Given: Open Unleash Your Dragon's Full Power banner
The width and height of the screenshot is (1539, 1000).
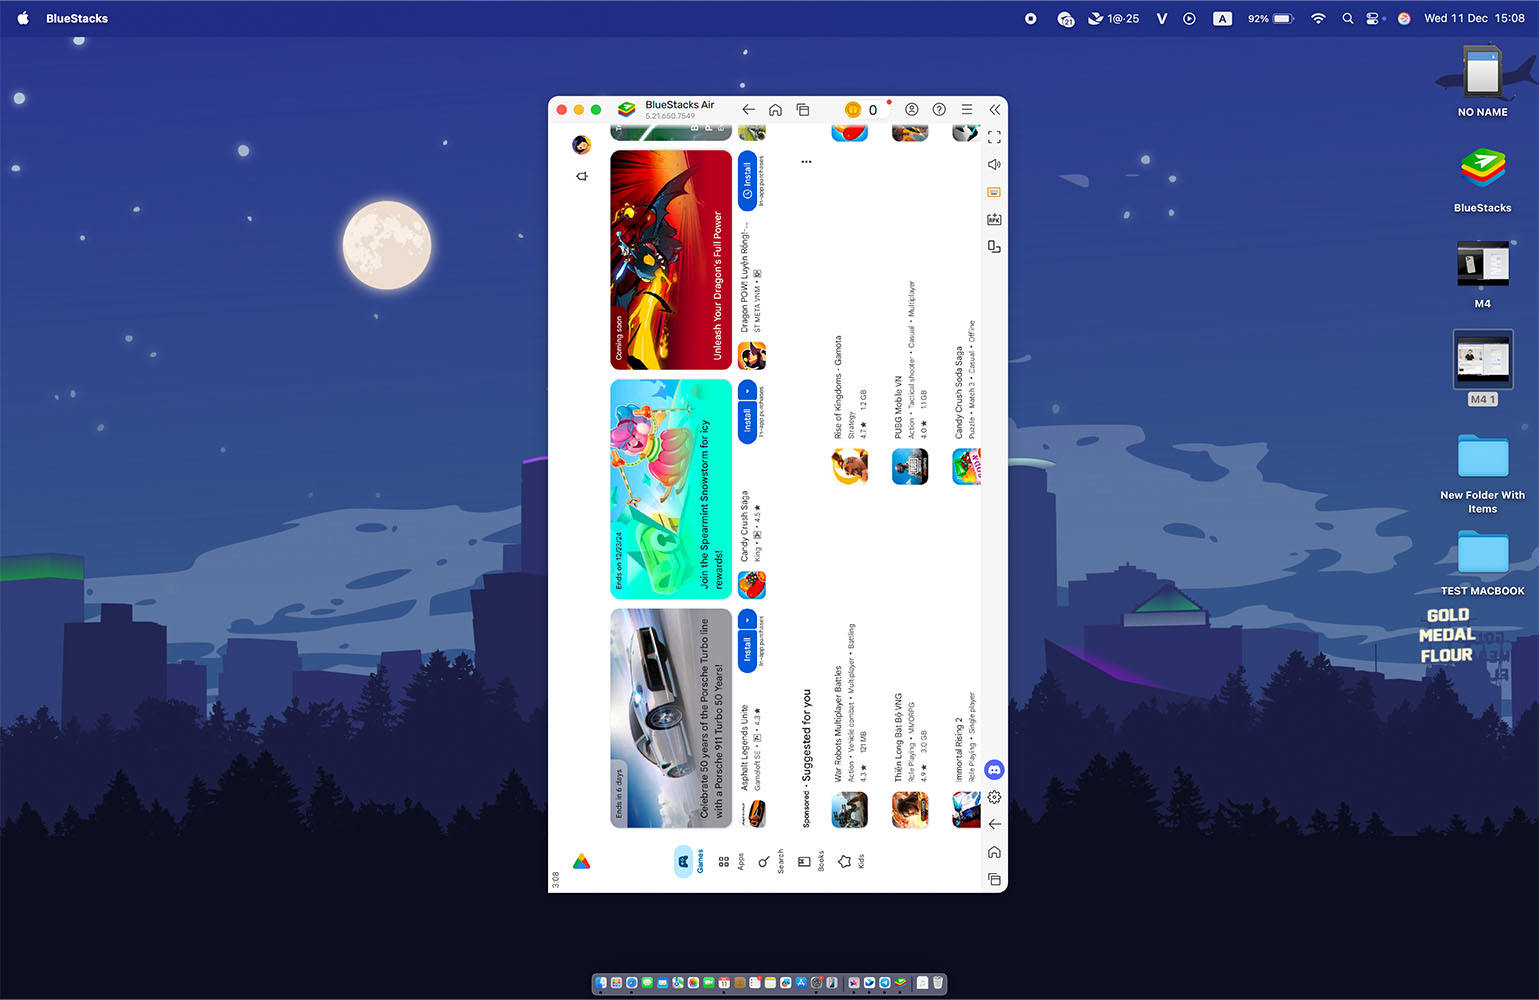Looking at the screenshot, I should [x=671, y=260].
